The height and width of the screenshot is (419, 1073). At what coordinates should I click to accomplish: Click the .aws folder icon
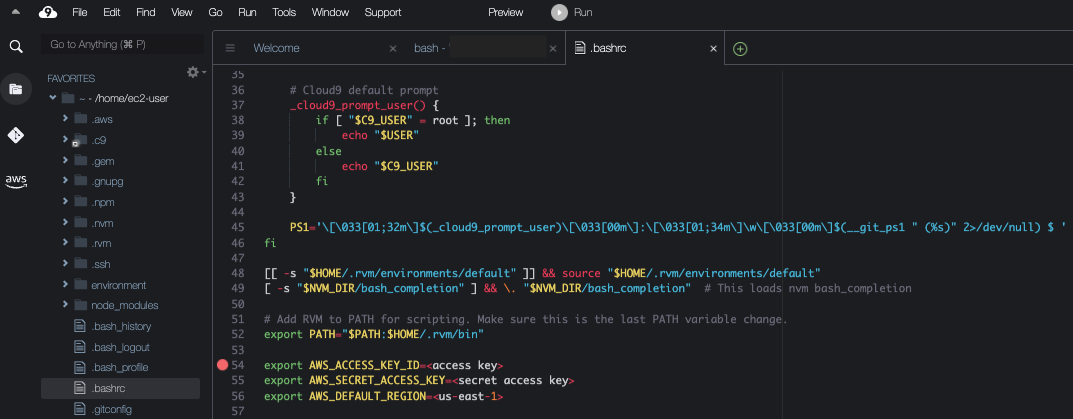point(80,118)
